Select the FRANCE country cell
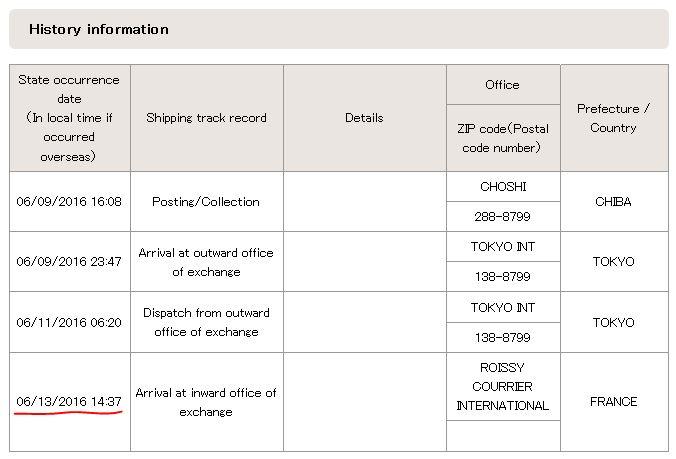This screenshot has height=459, width=676. pyautogui.click(x=614, y=402)
